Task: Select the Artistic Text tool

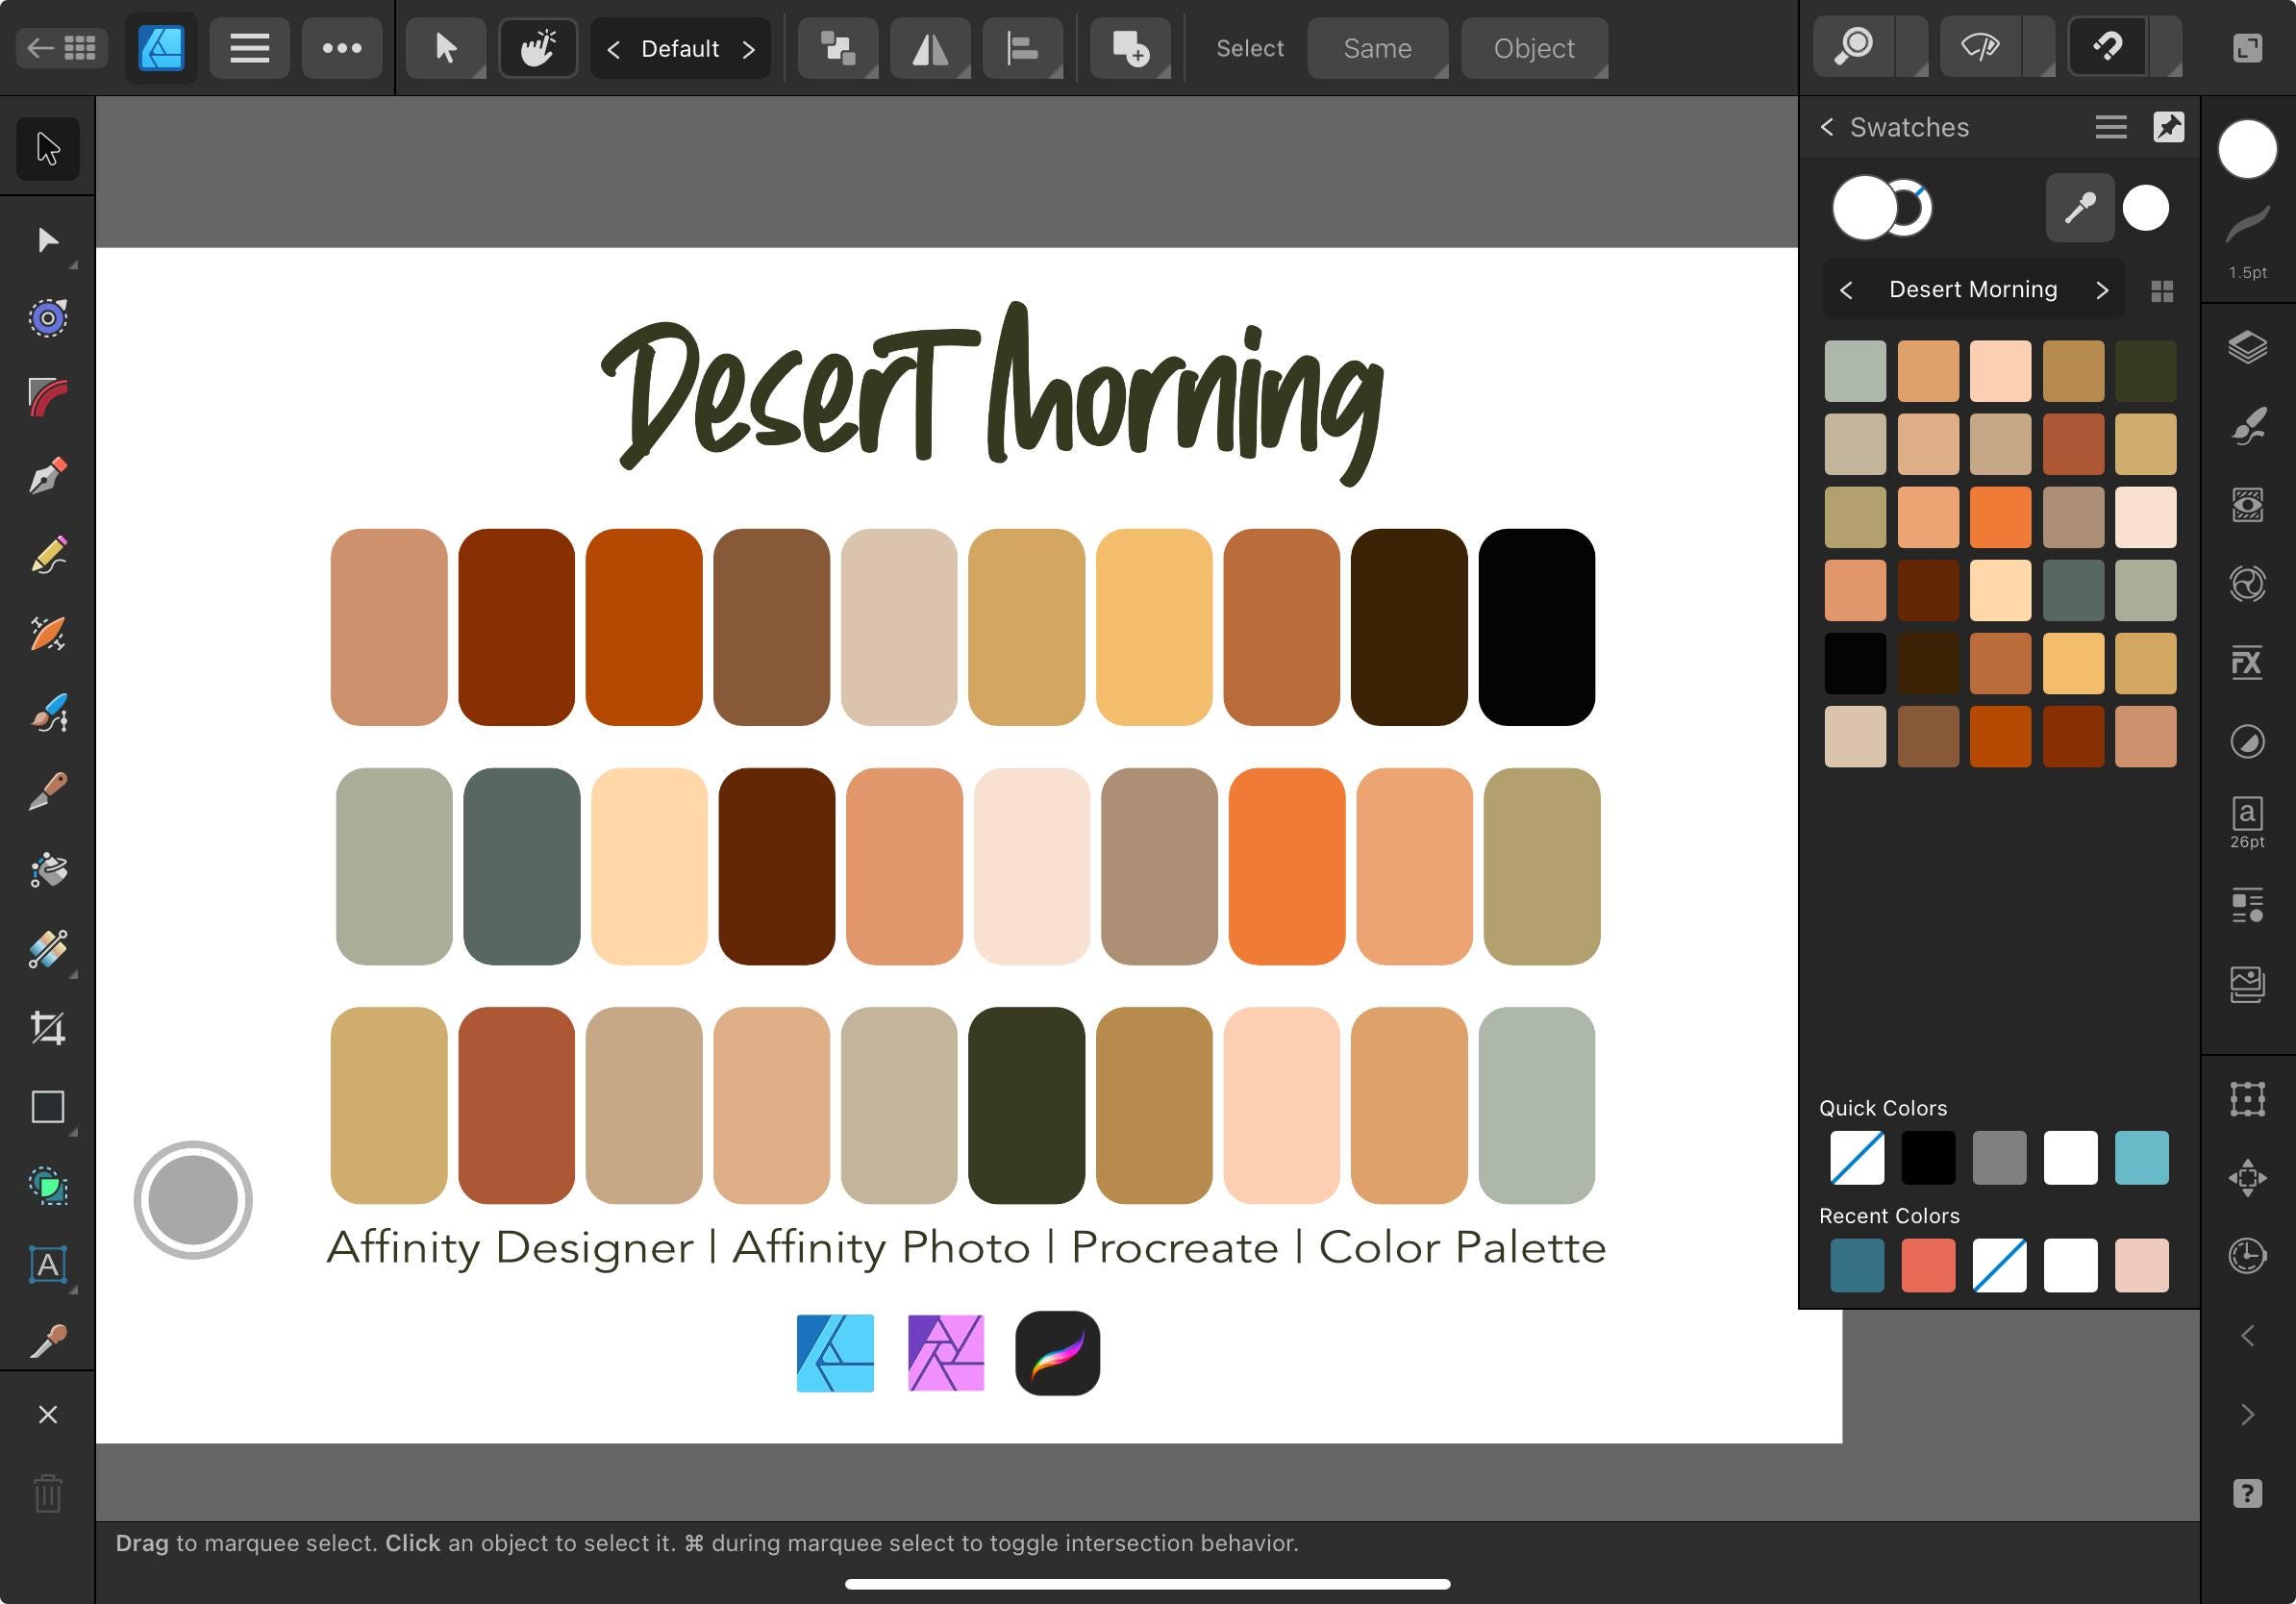Action: point(47,1265)
